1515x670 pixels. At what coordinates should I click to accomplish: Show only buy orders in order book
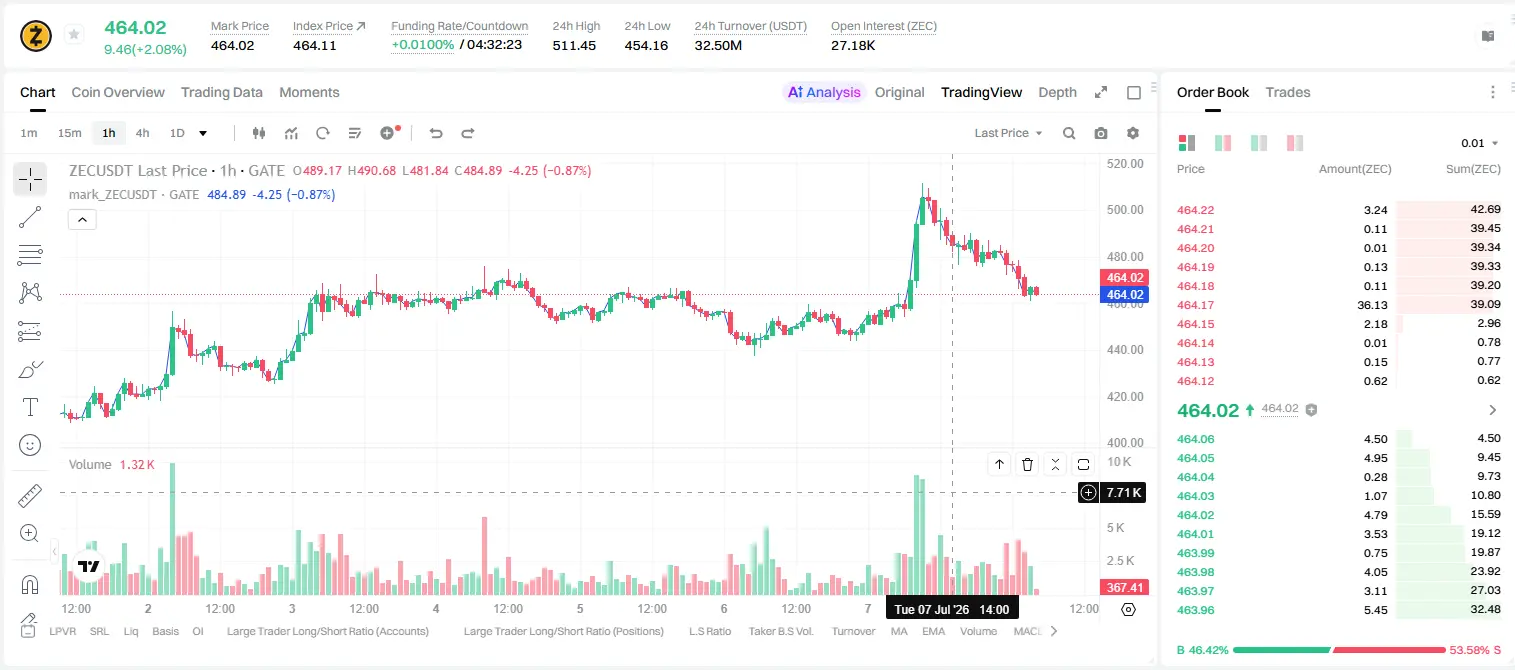click(1259, 143)
